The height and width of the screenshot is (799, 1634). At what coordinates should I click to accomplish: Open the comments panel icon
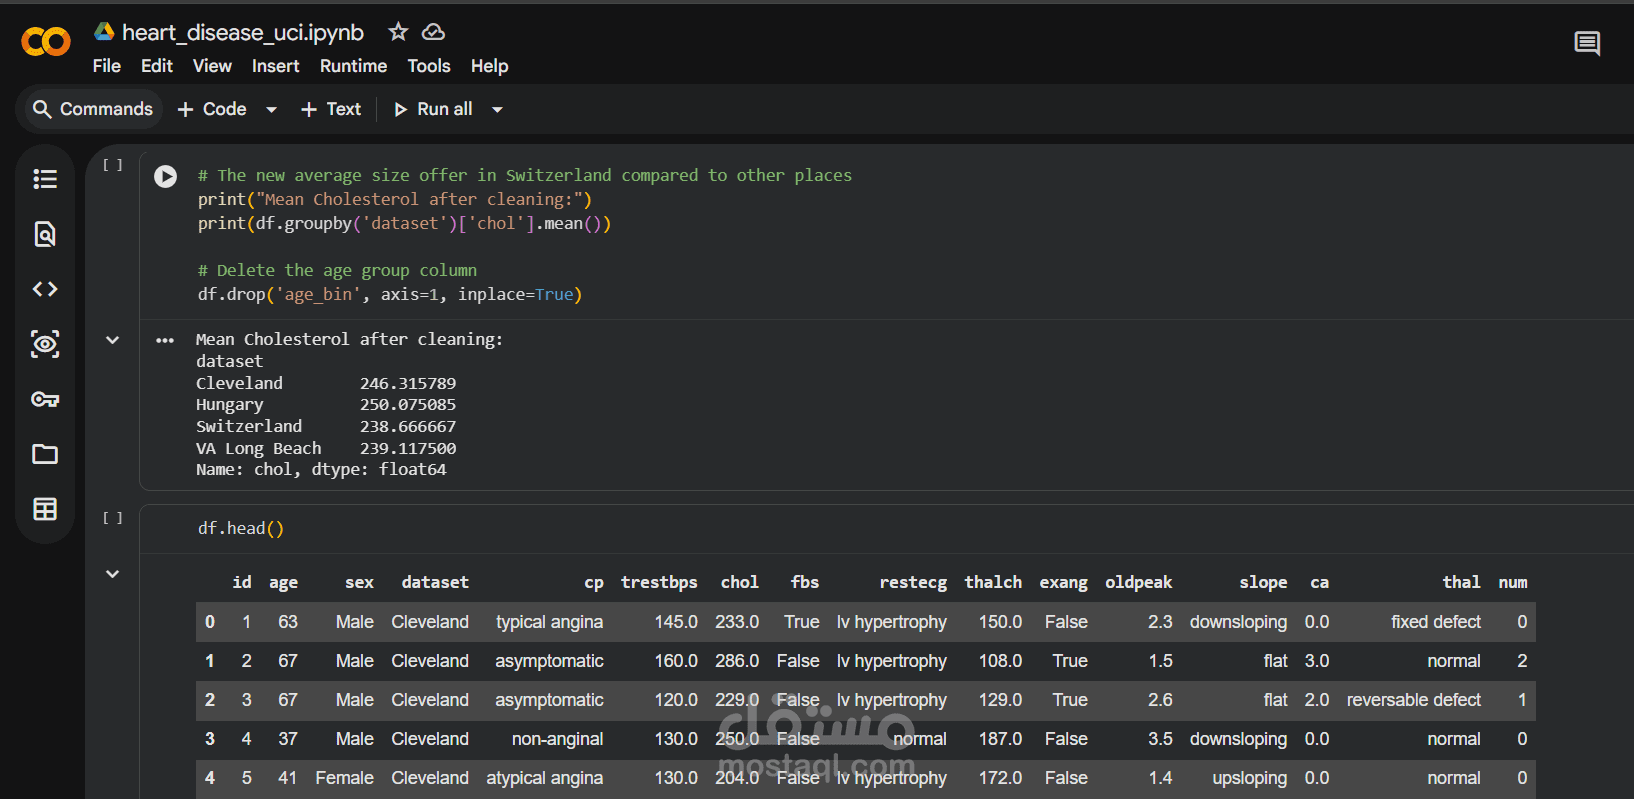click(x=1587, y=43)
